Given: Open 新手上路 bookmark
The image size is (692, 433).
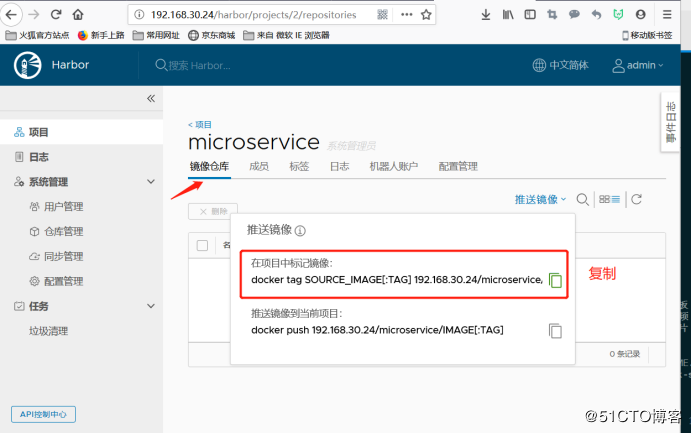Looking at the screenshot, I should [101, 35].
